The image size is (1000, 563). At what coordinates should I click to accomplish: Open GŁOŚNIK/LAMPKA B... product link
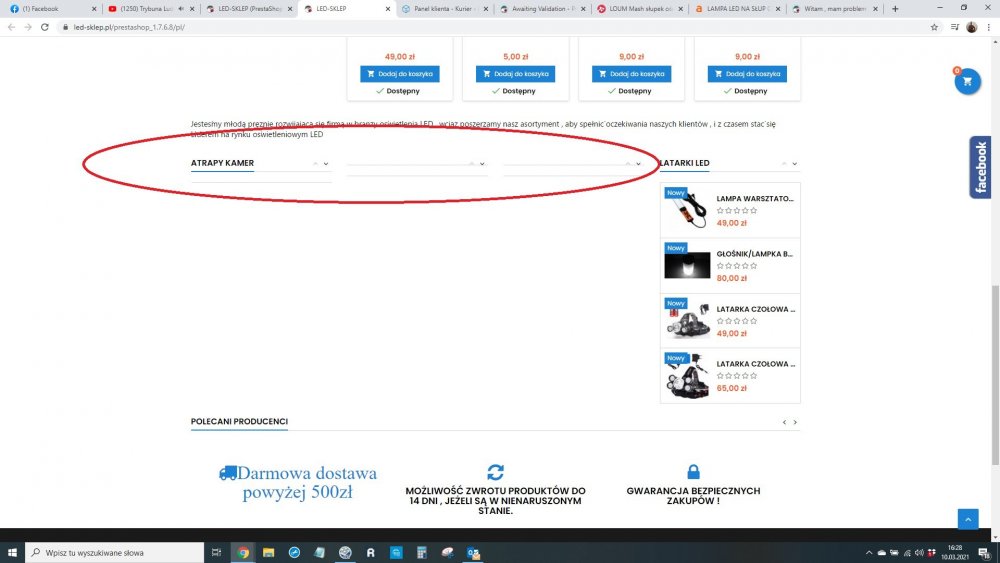754,254
